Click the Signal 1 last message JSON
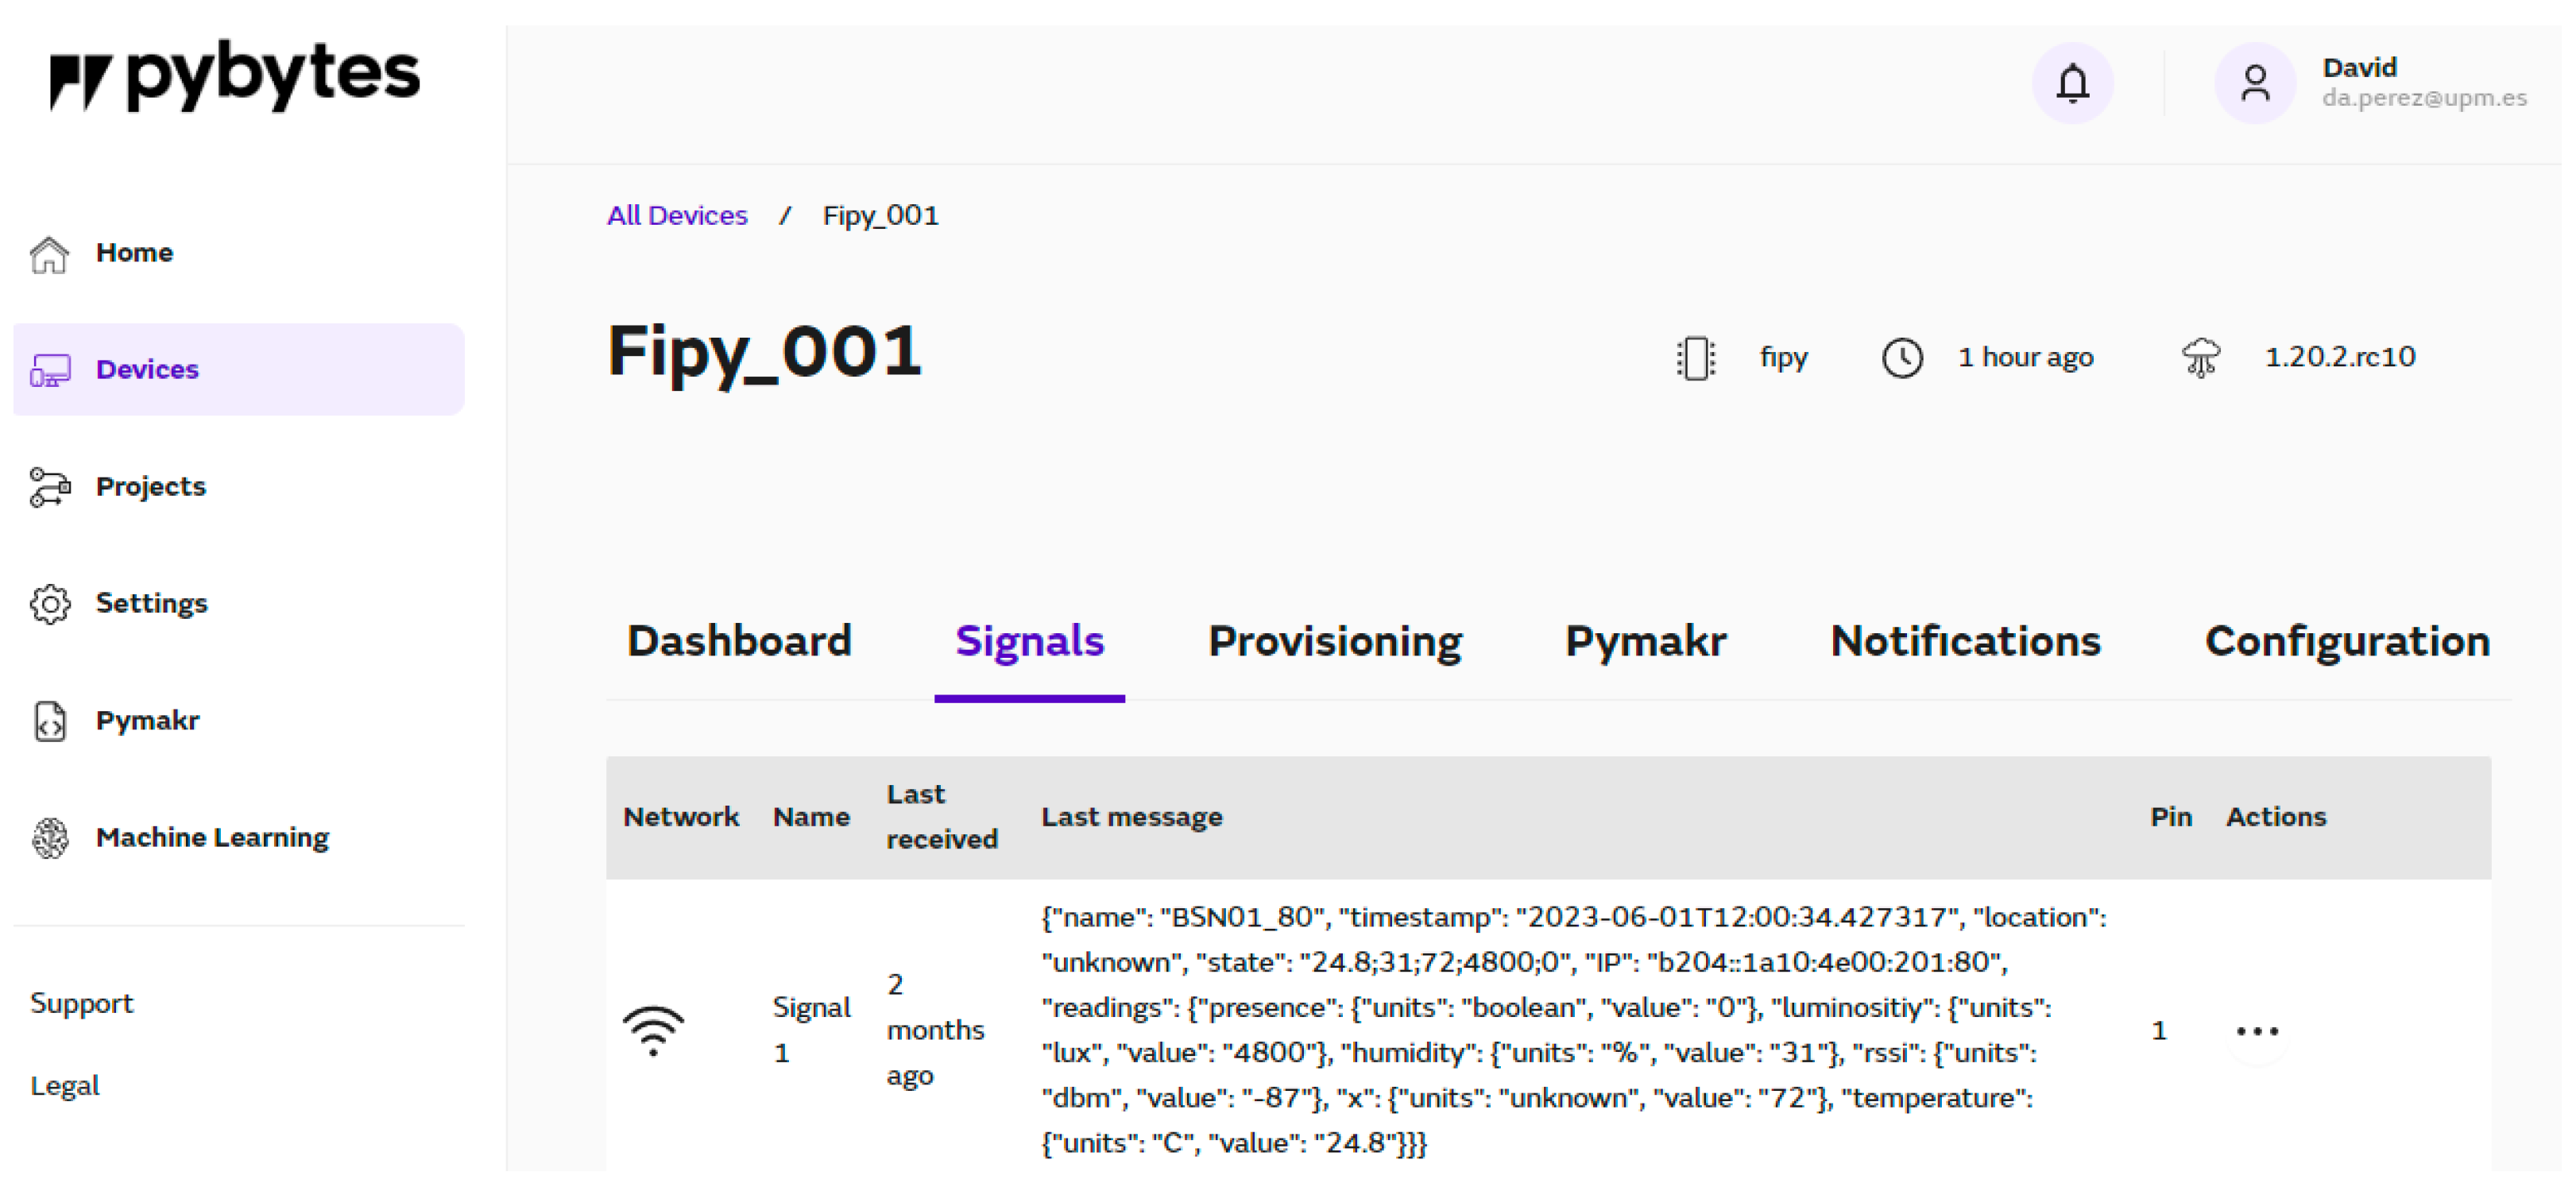This screenshot has height=1187, width=2576. (1574, 1030)
